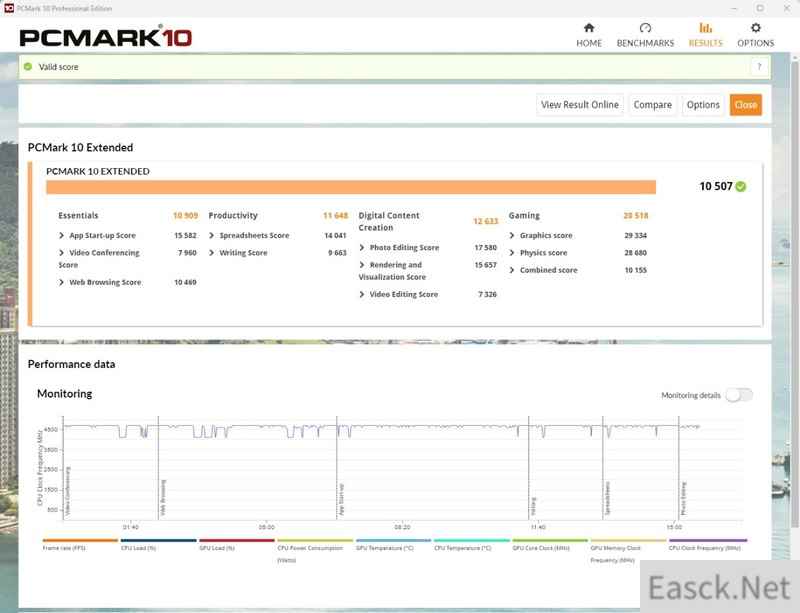800x613 pixels.
Task: Select the Frame rate (FPS) legend swatch
Action: [x=80, y=540]
